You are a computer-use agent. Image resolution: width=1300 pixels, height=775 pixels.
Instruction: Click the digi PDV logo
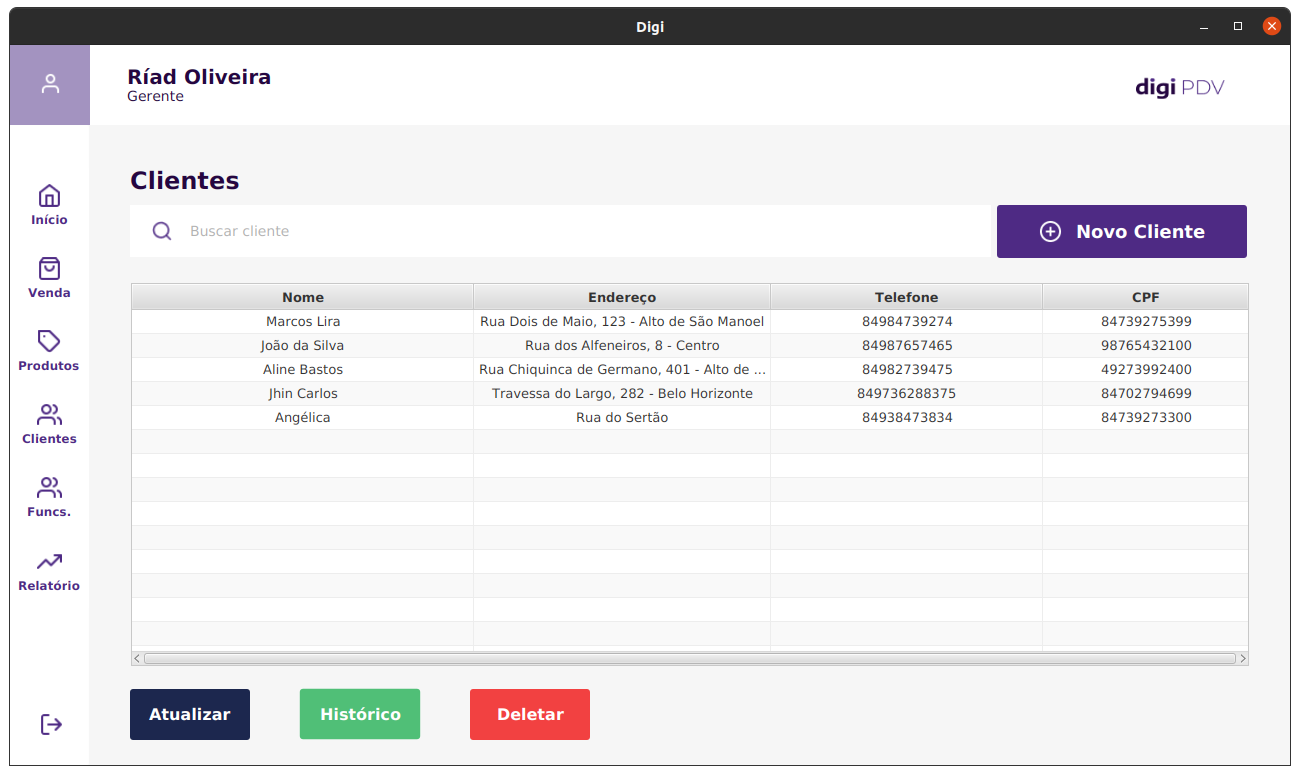[1180, 87]
